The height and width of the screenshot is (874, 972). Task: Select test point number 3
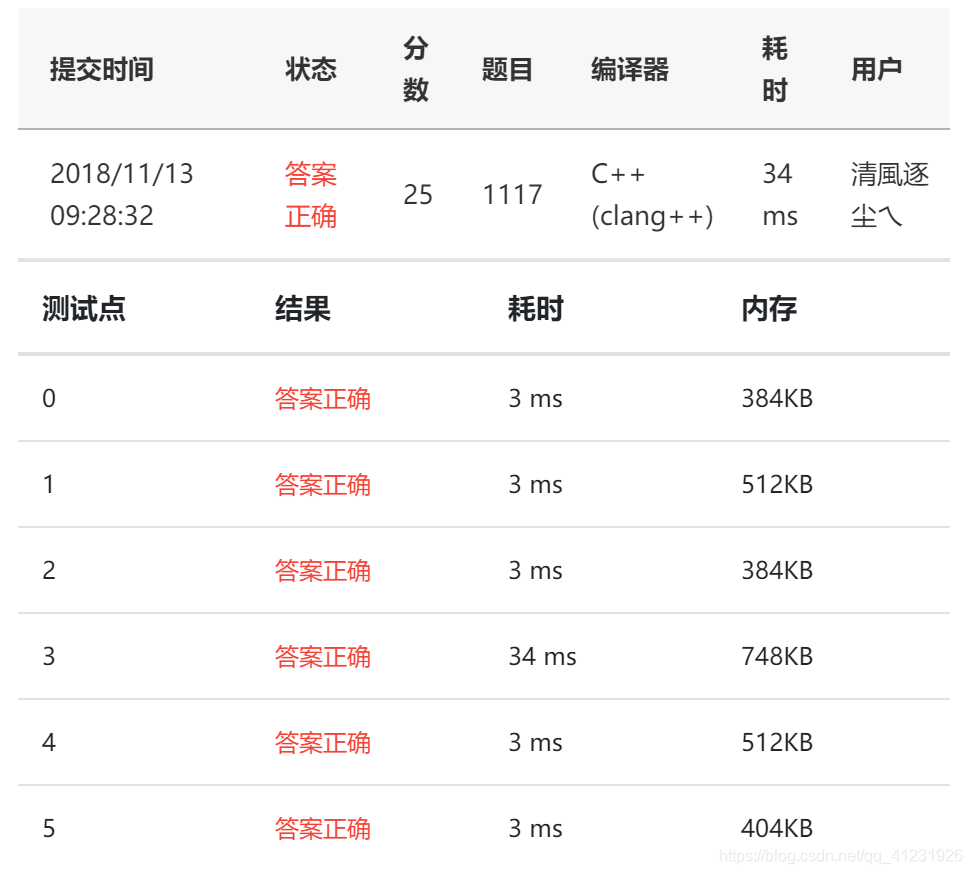point(49,656)
